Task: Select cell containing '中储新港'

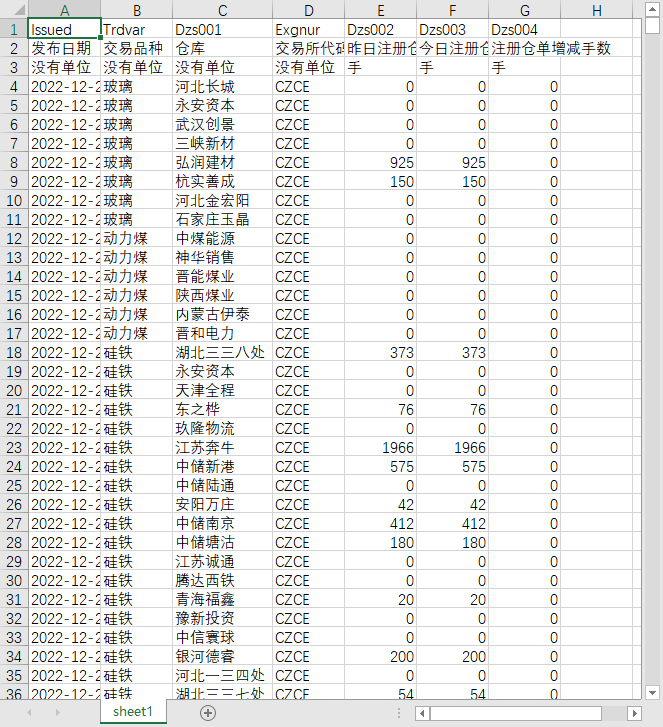Action: coord(223,466)
